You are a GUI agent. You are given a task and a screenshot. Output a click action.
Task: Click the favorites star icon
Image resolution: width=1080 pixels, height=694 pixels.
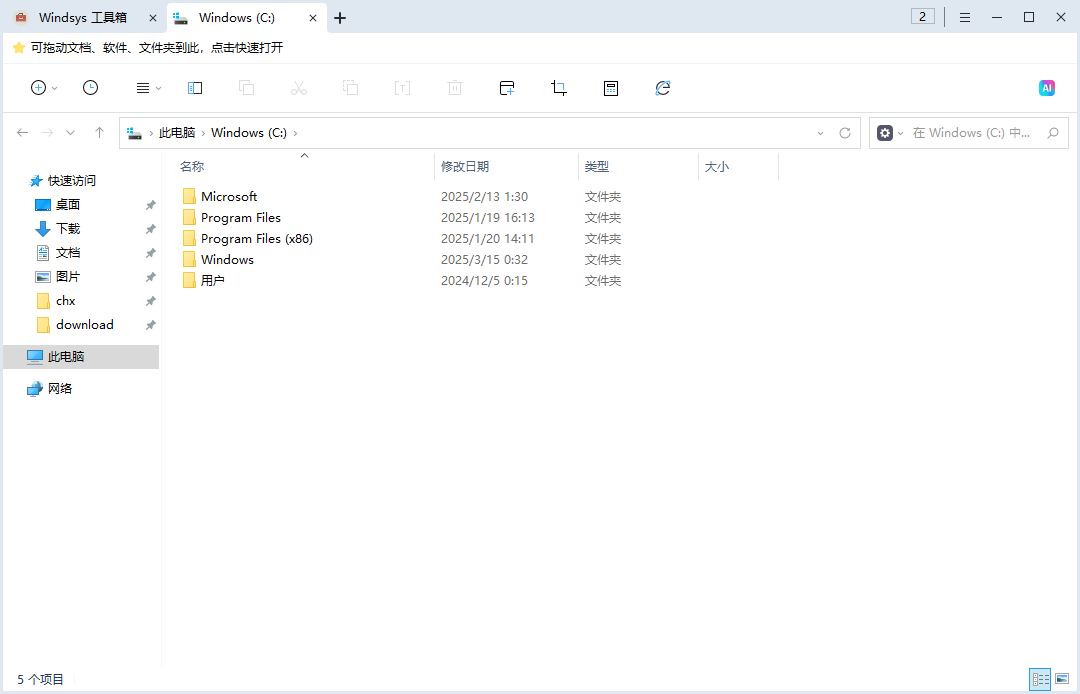tap(19, 48)
